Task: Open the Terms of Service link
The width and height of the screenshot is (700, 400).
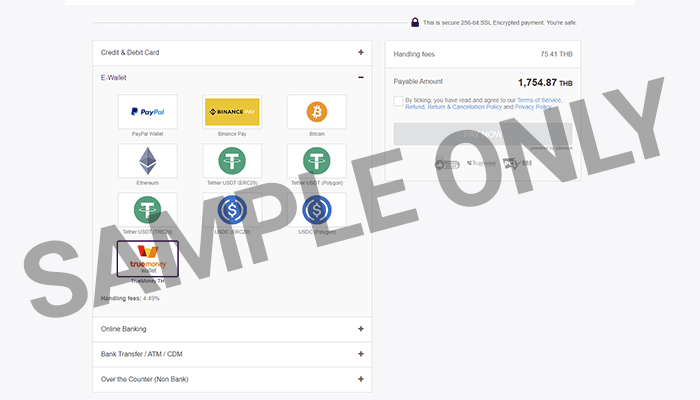Action: (x=538, y=100)
